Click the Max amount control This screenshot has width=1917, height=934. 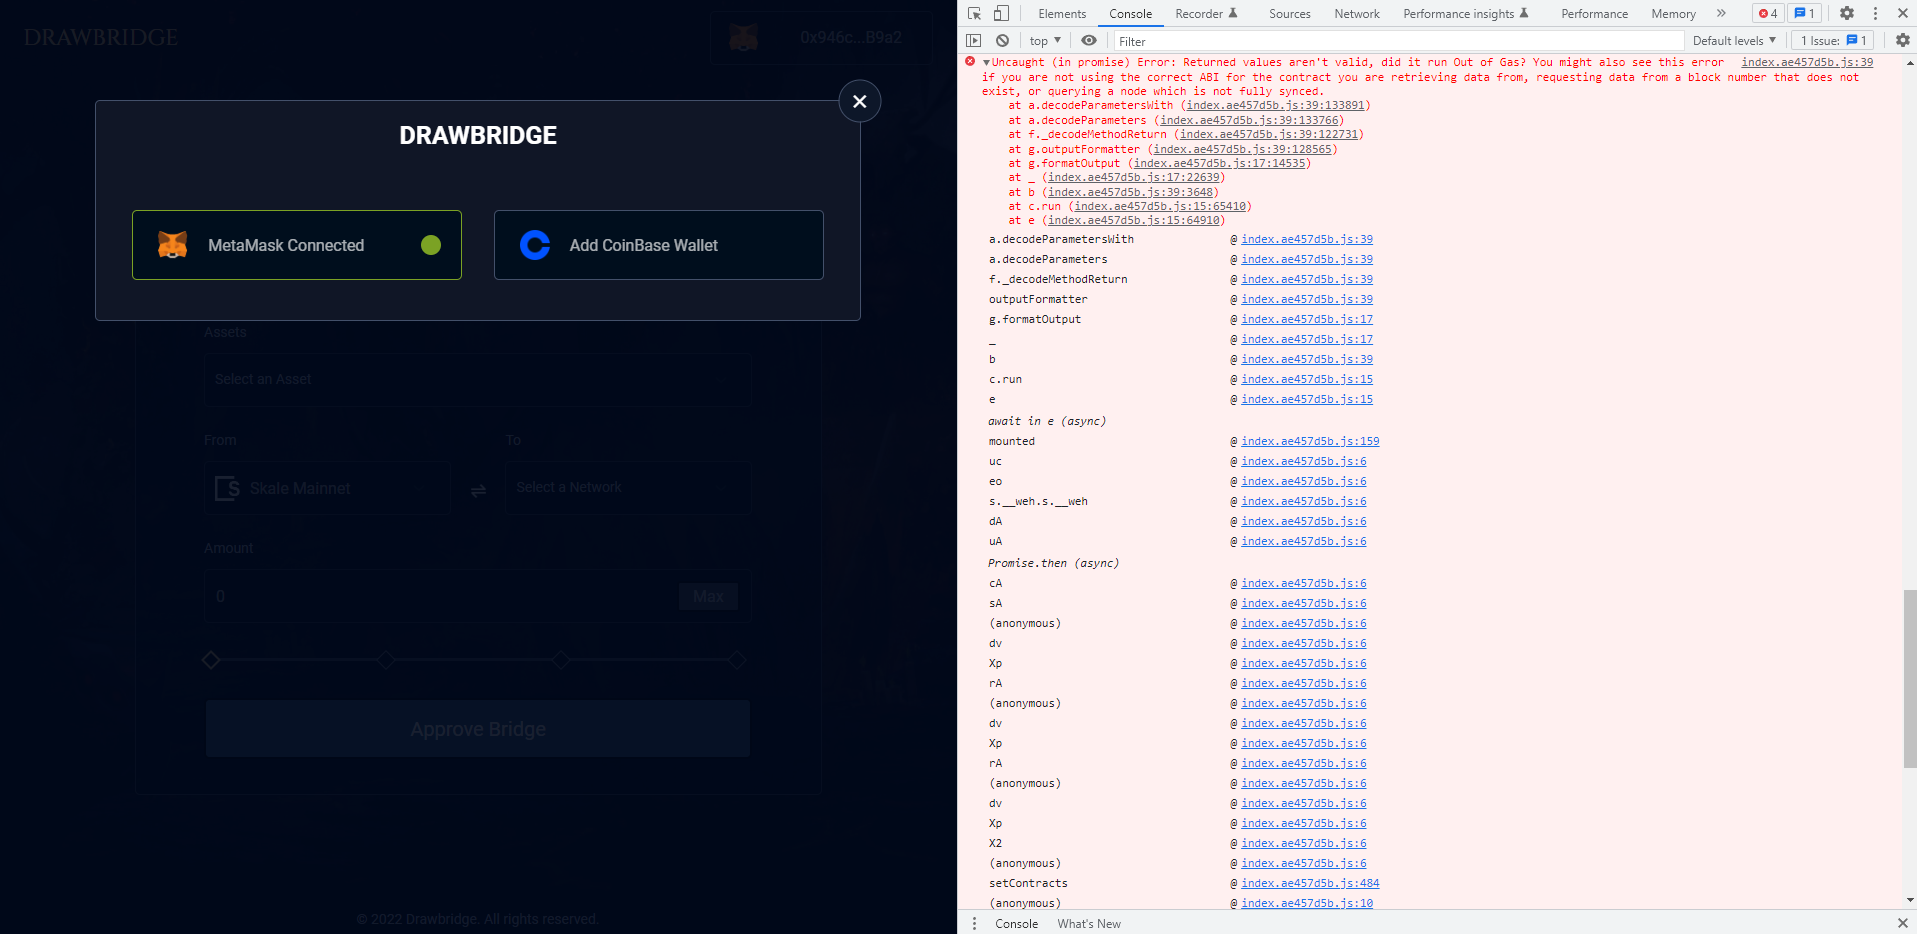click(707, 596)
